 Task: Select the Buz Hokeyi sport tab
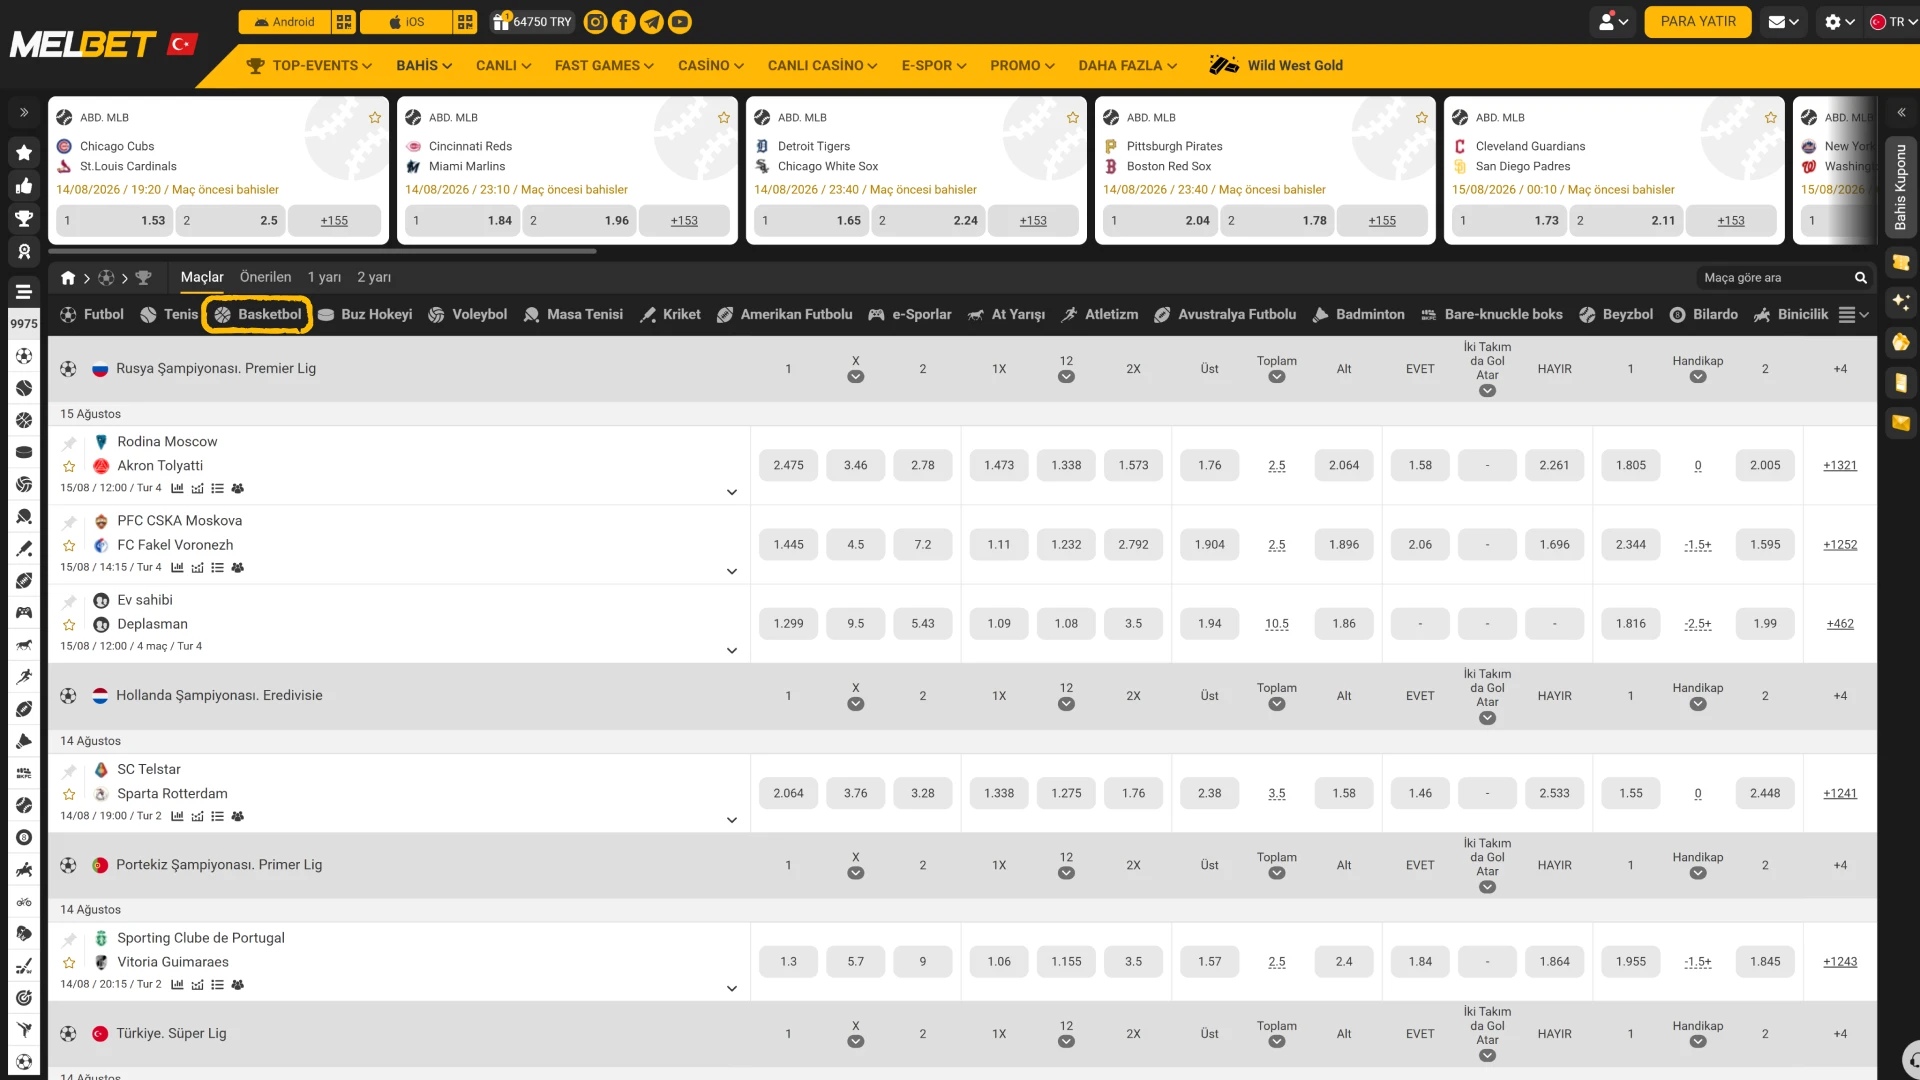click(365, 315)
